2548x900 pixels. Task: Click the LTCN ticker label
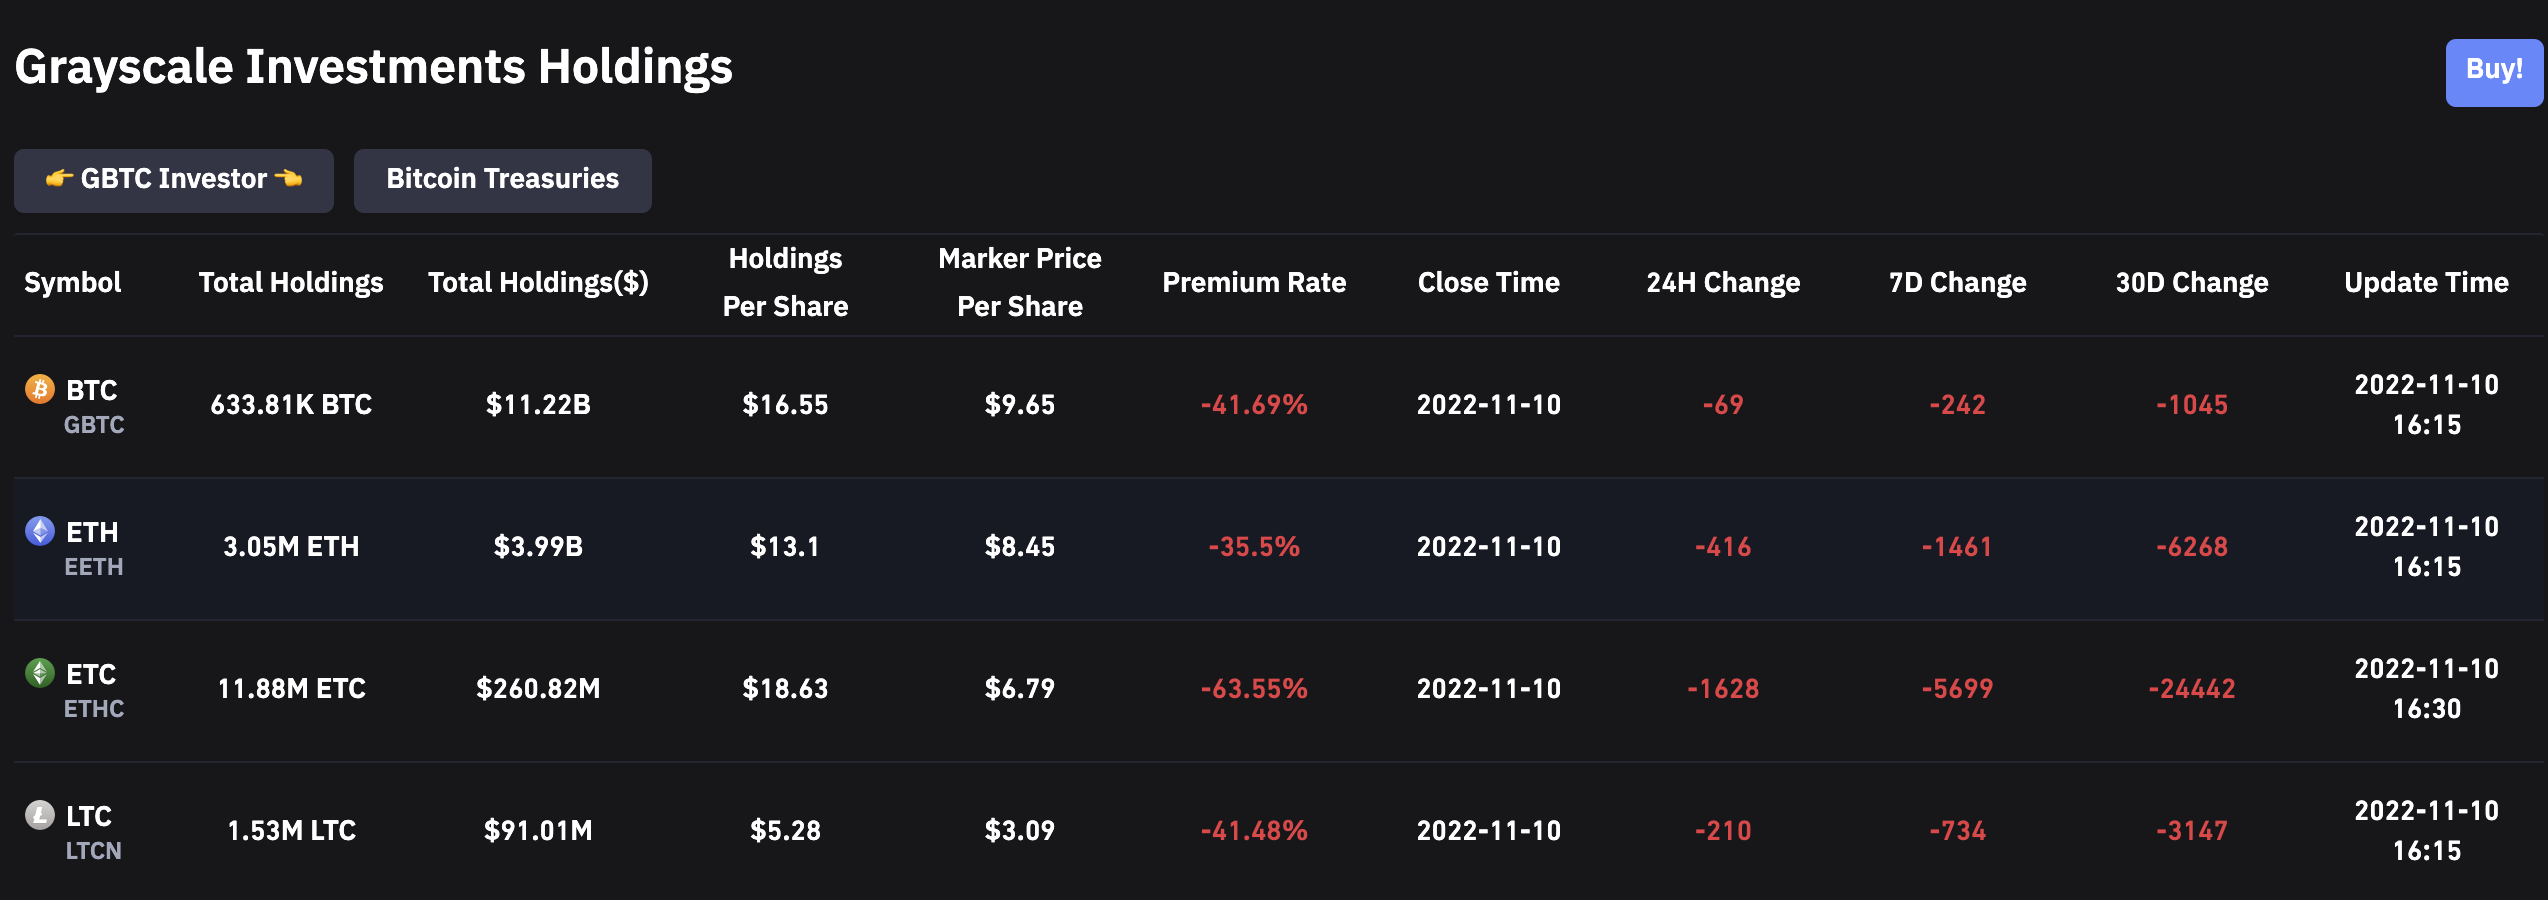point(93,851)
